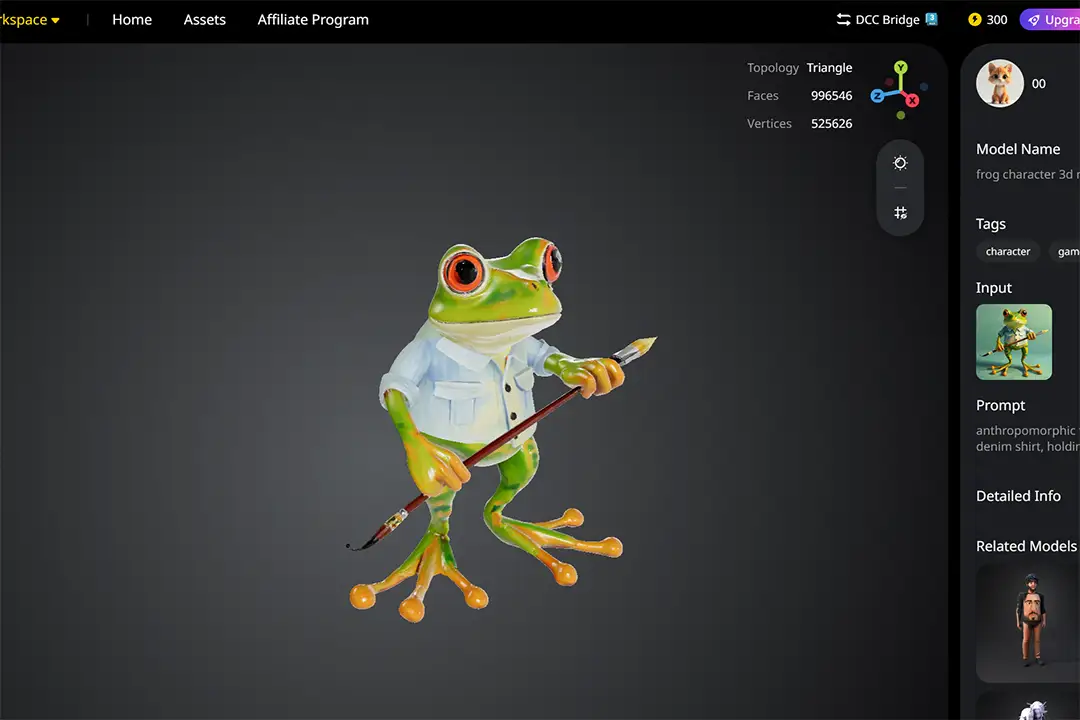Open the DCC Bridge transfer icon
Viewport: 1080px width, 720px height.
(x=842, y=19)
